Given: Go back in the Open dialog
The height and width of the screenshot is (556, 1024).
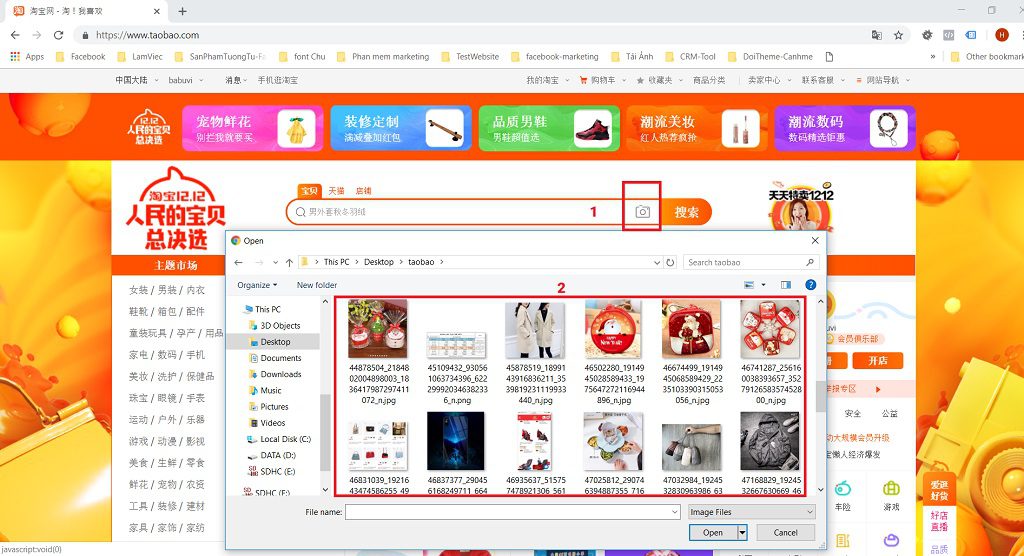Looking at the screenshot, I should point(239,263).
